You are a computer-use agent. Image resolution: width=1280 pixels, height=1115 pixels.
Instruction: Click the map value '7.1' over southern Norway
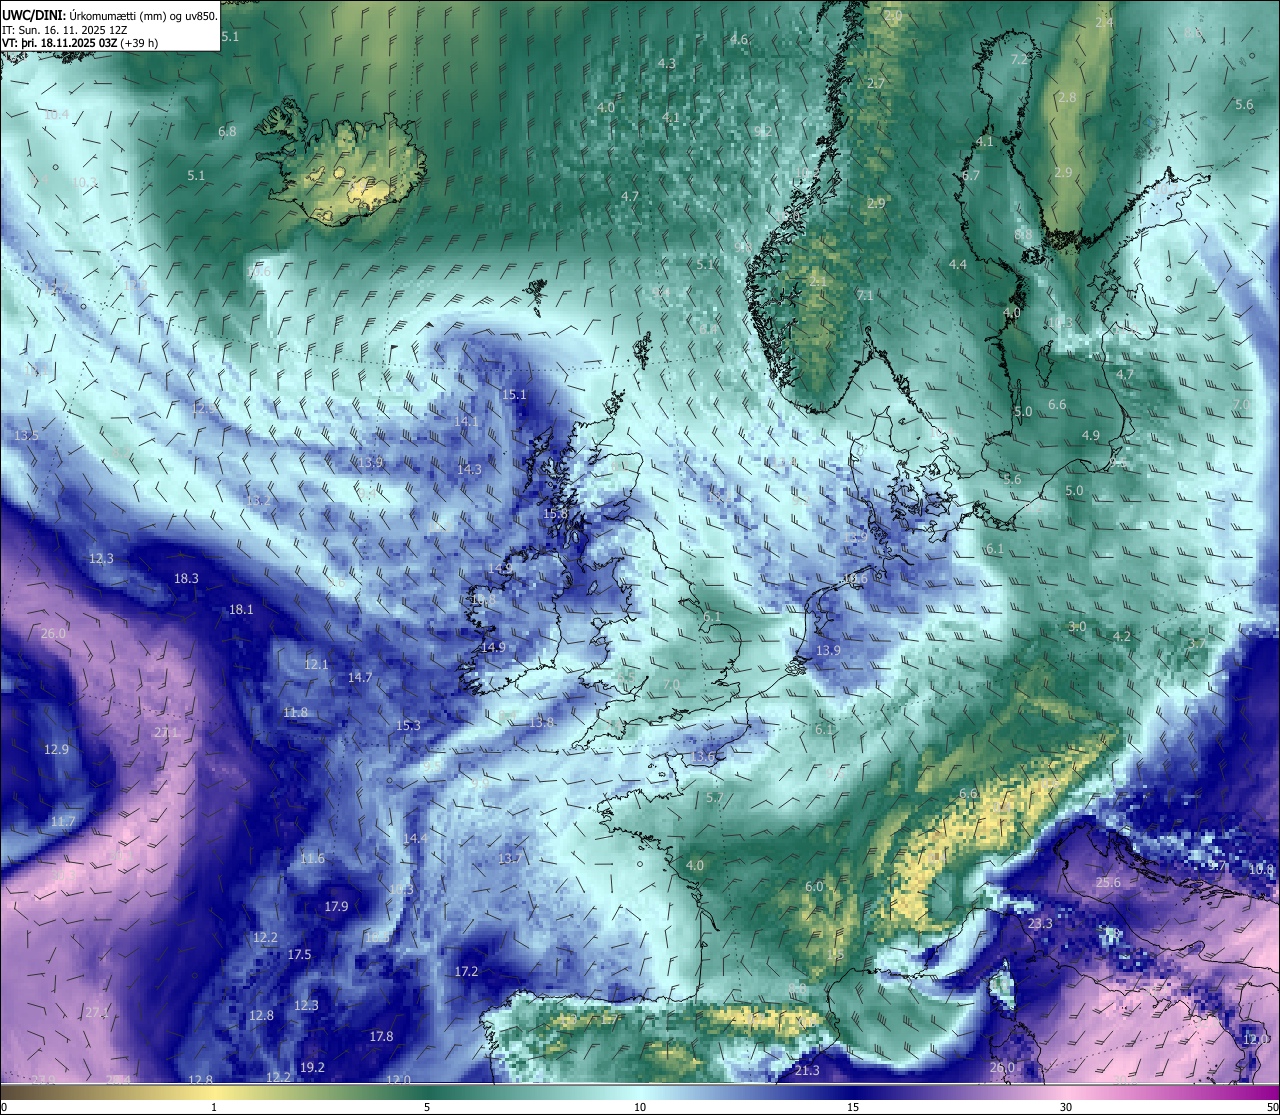[x=865, y=295]
